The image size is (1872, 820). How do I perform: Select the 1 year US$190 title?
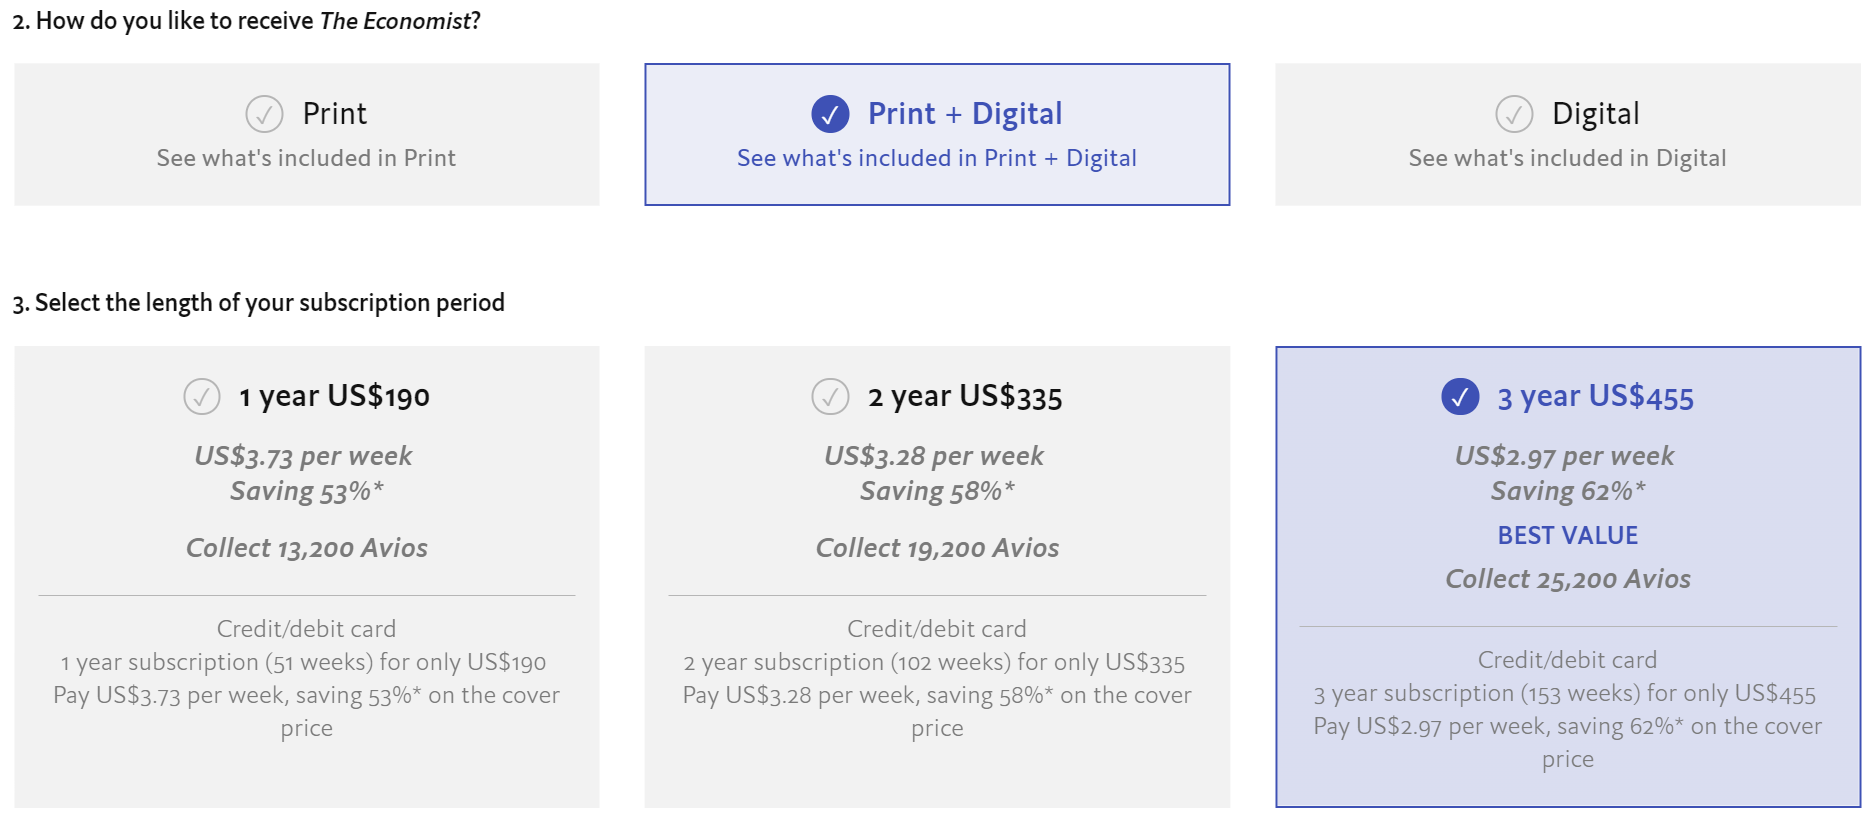pyautogui.click(x=334, y=397)
